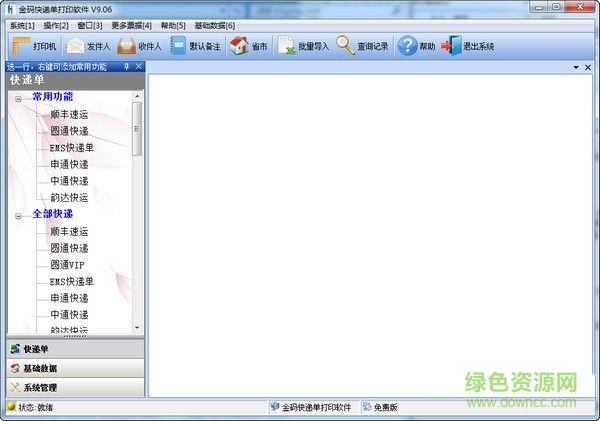Select EMS快递单 under 全部快递

tap(72, 282)
